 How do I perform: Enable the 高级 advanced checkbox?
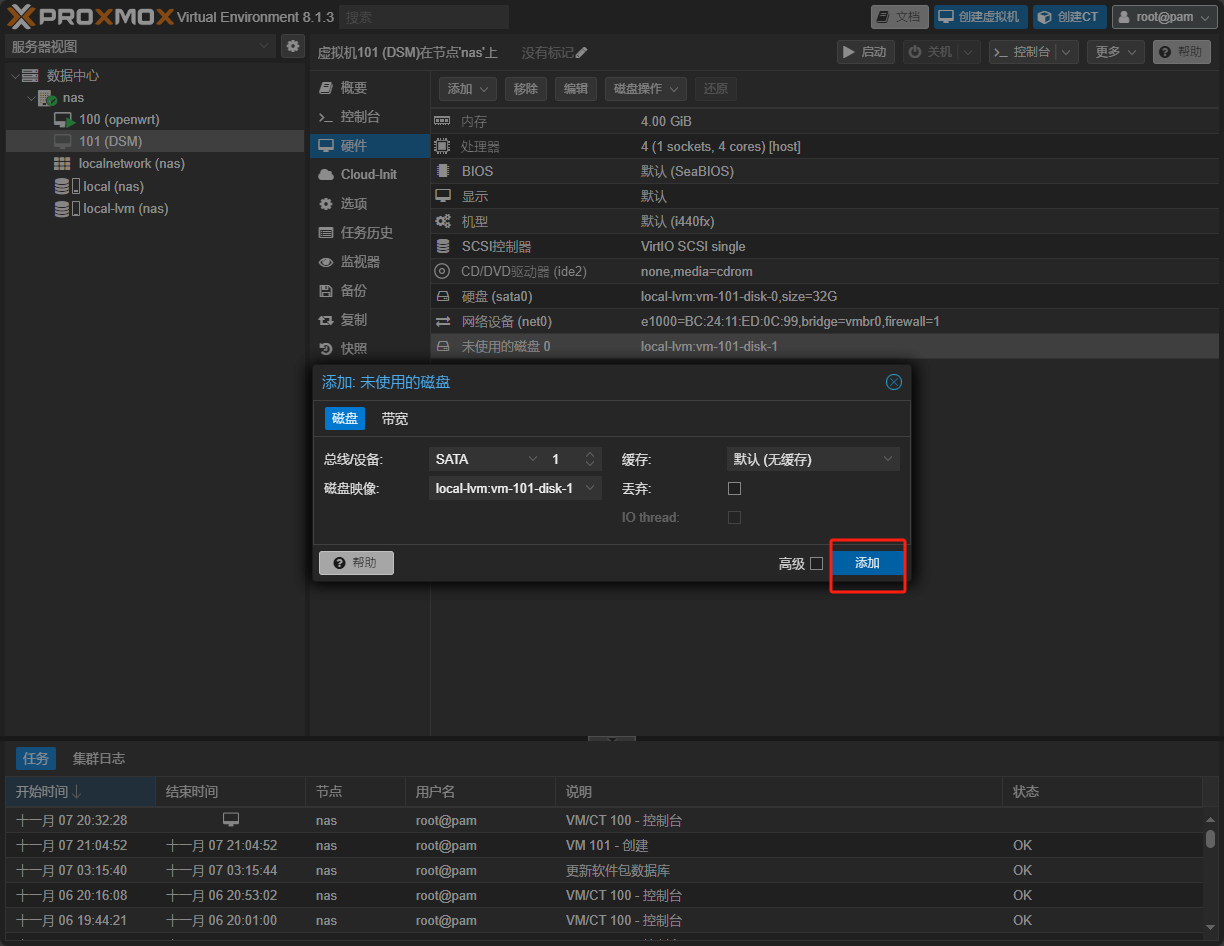pos(816,564)
